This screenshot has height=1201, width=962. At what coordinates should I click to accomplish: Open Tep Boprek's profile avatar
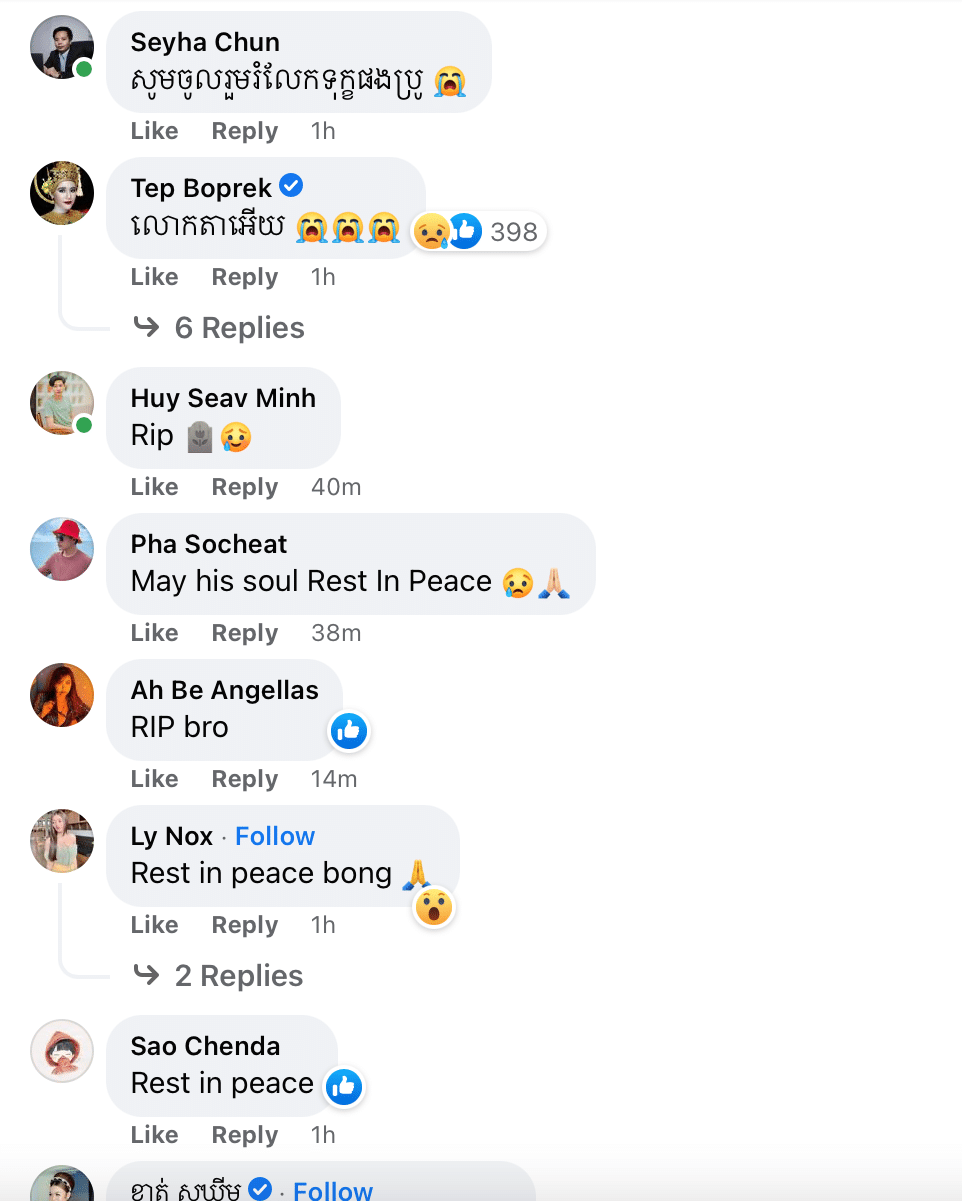62,193
